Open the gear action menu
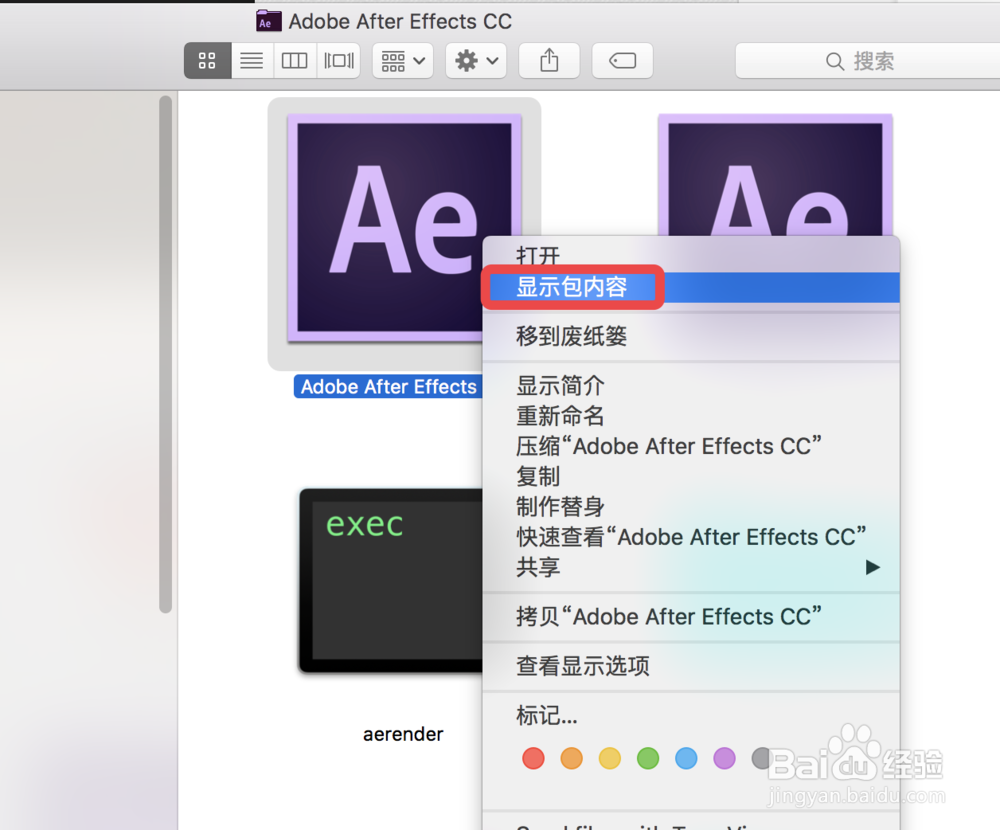This screenshot has width=1000, height=830. coord(476,61)
